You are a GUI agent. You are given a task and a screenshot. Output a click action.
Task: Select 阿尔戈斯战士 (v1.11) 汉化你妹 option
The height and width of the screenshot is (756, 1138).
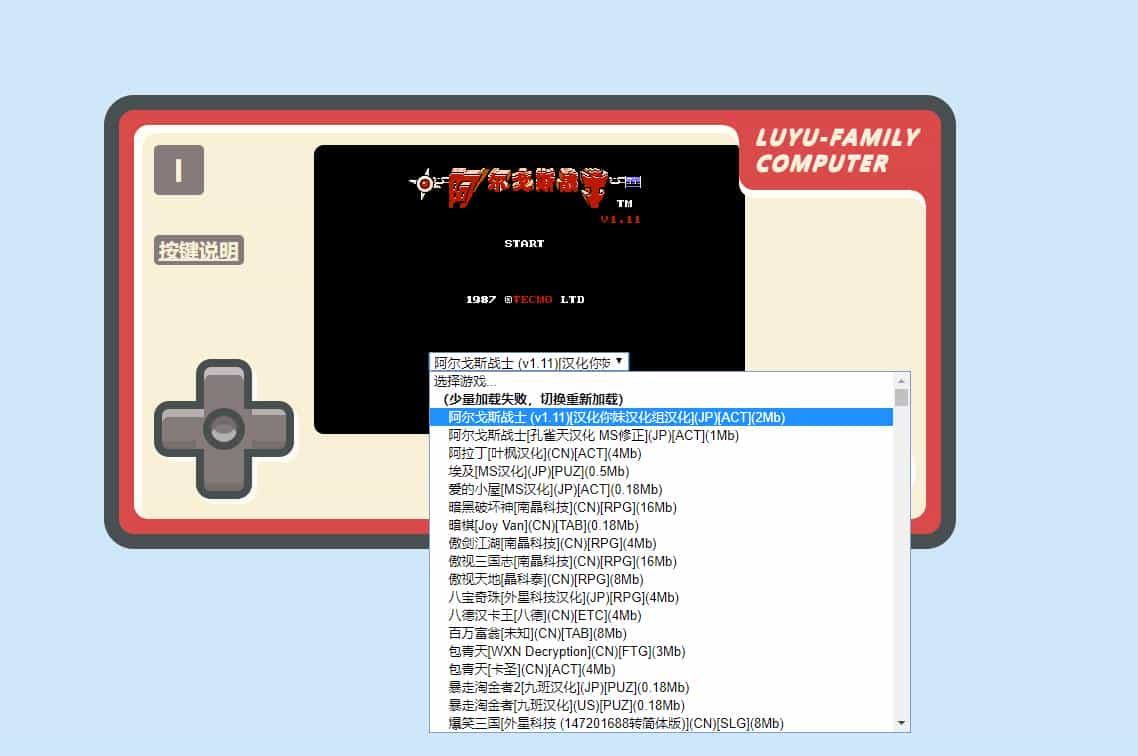pos(660,417)
